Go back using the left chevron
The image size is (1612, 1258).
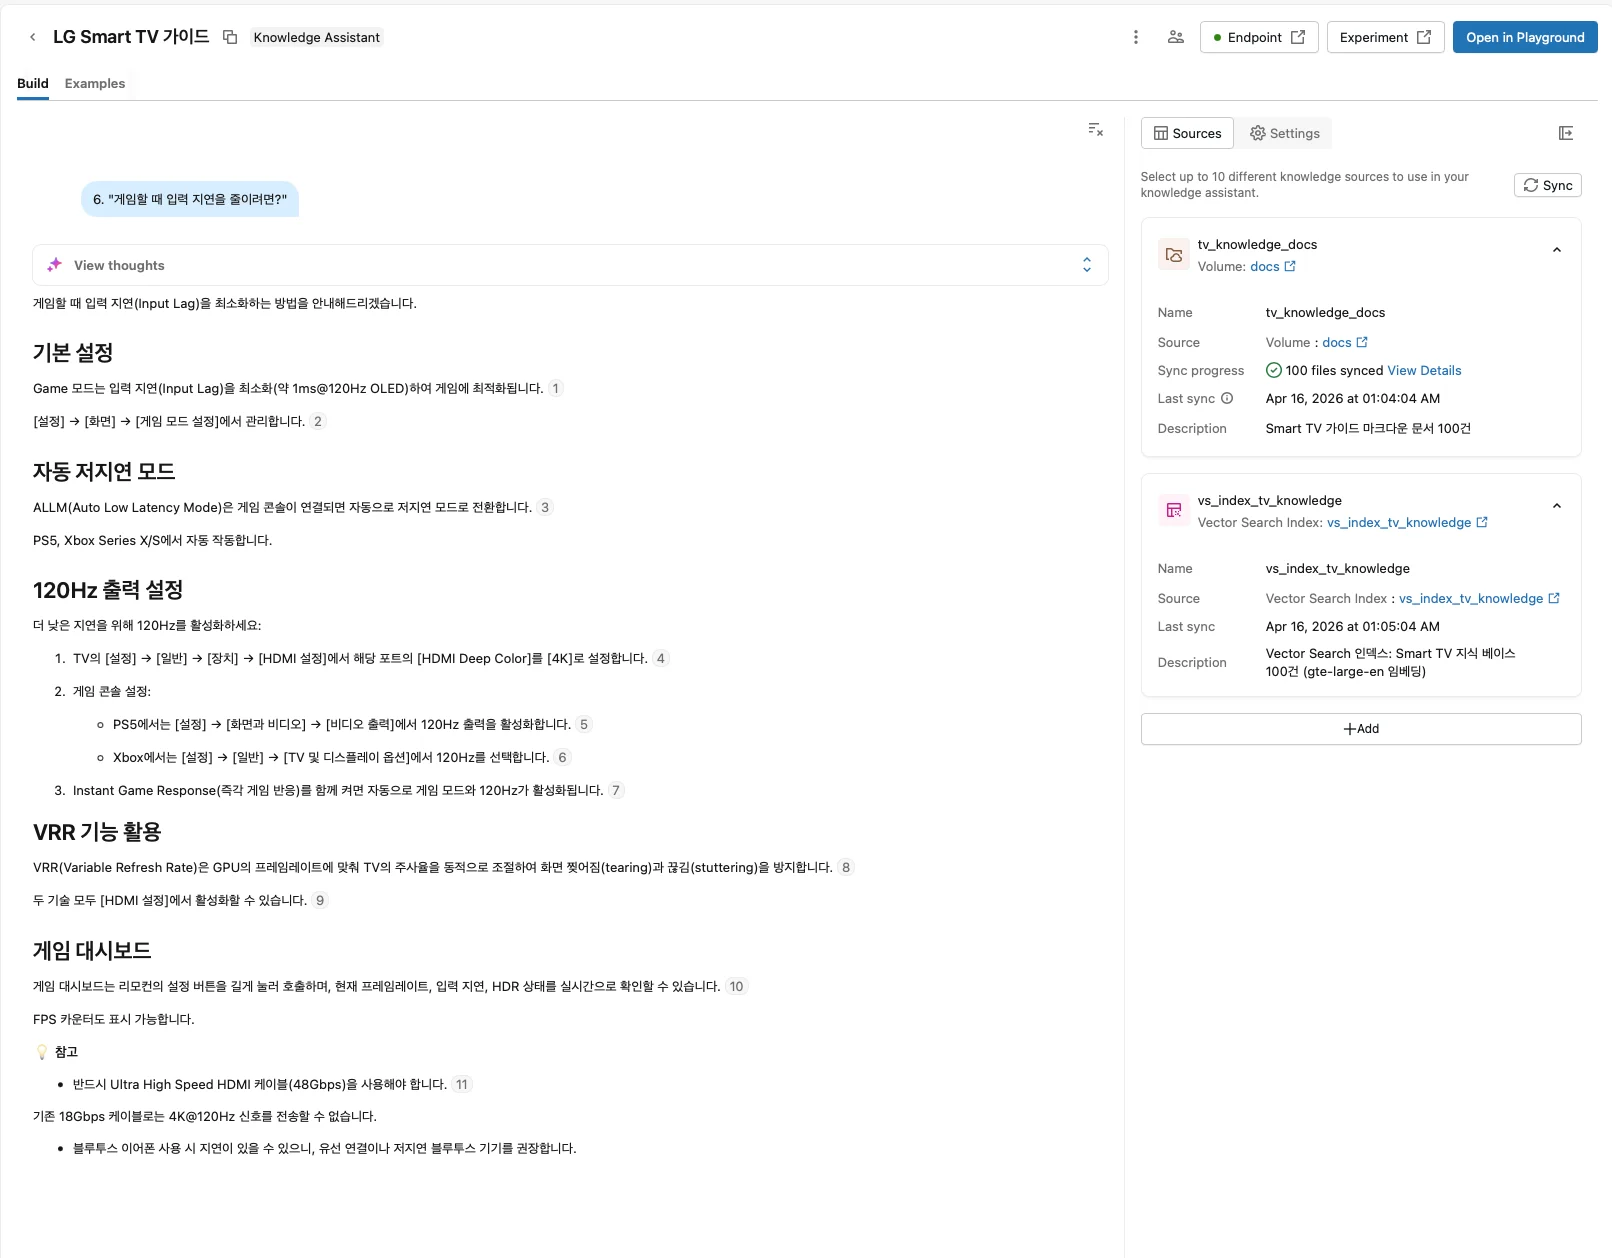(32, 37)
